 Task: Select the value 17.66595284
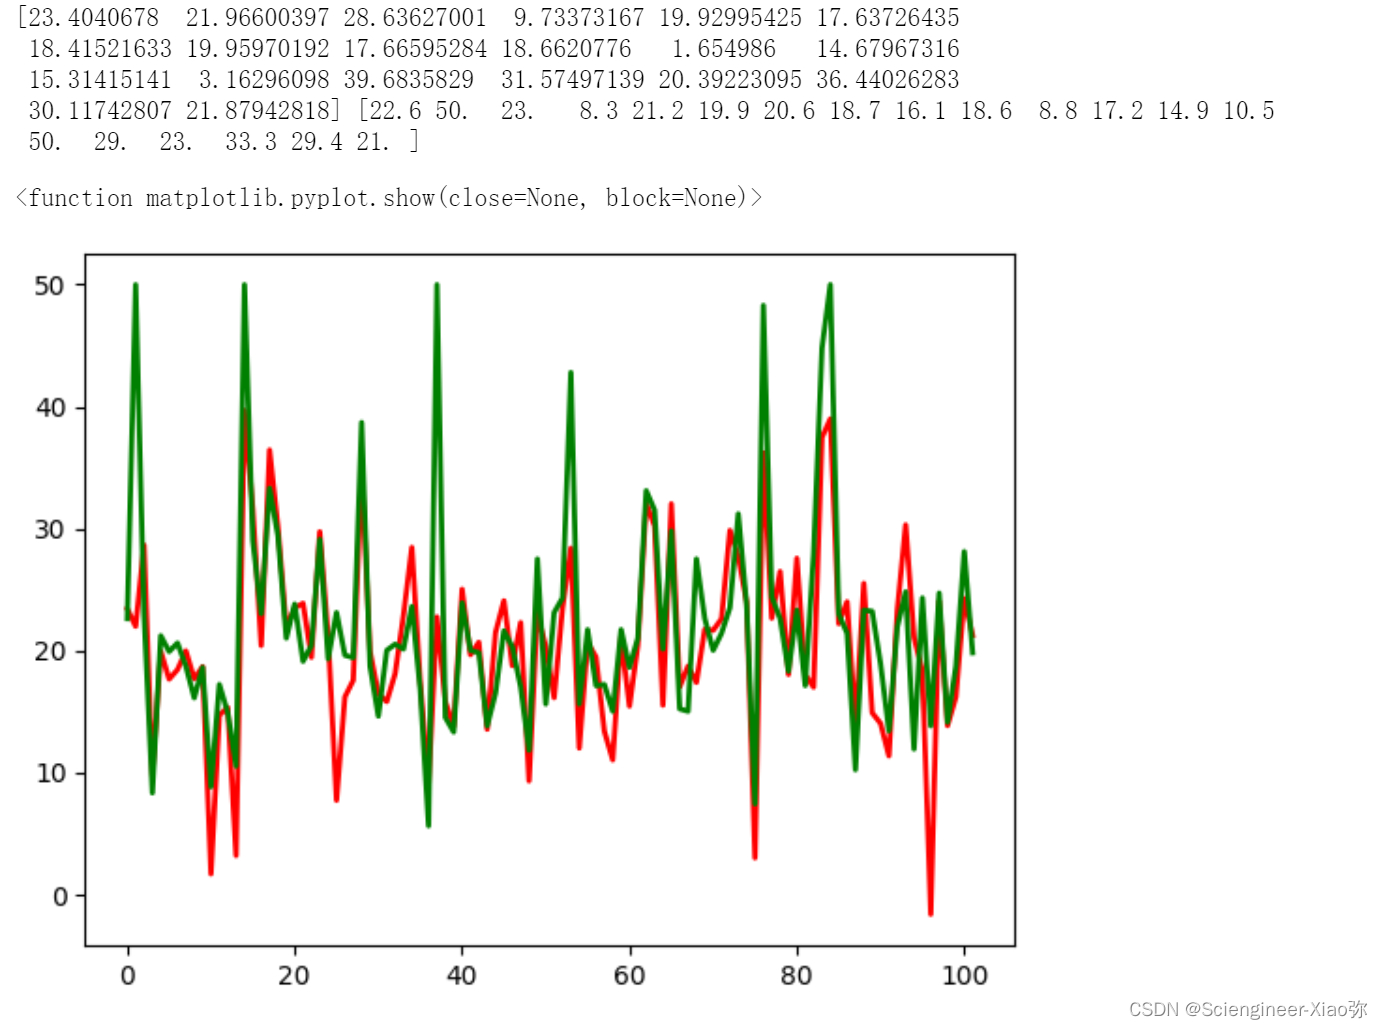pyautogui.click(x=415, y=49)
